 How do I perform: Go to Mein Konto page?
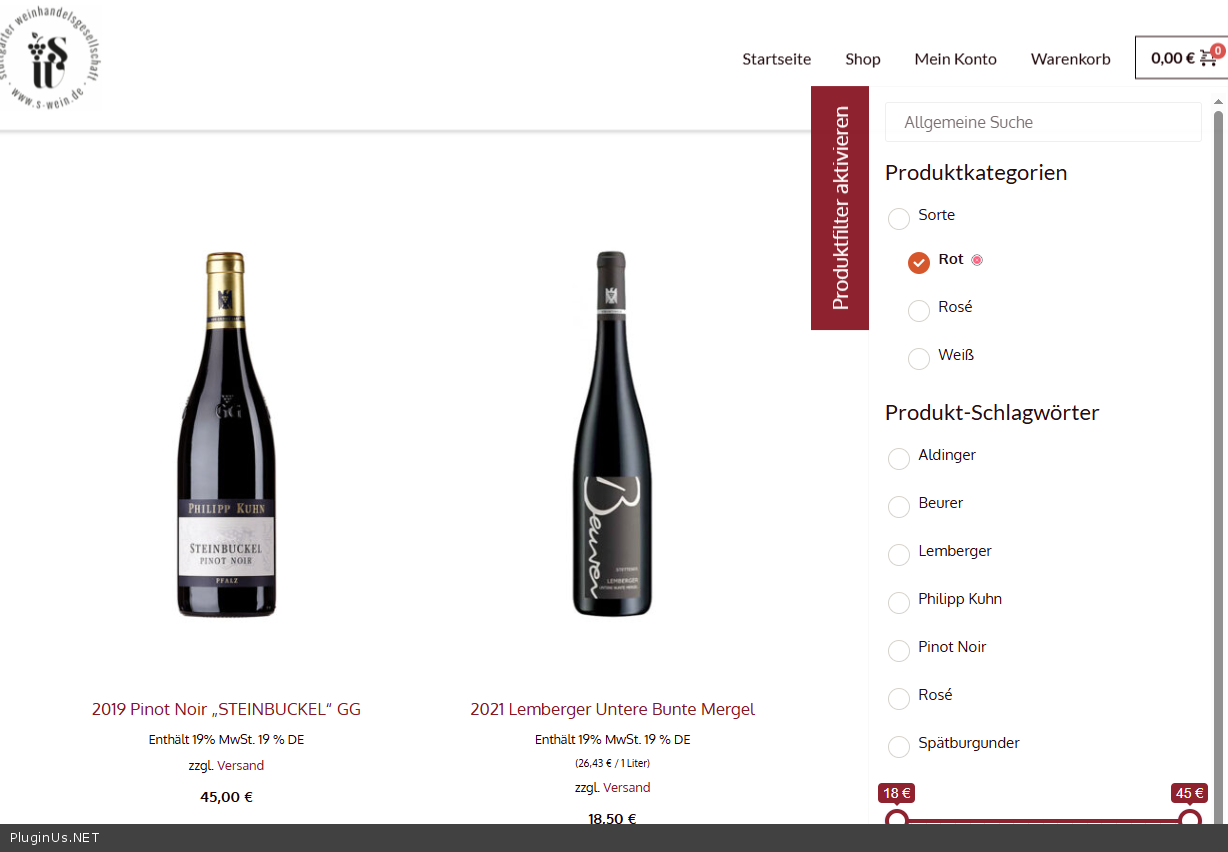point(955,59)
